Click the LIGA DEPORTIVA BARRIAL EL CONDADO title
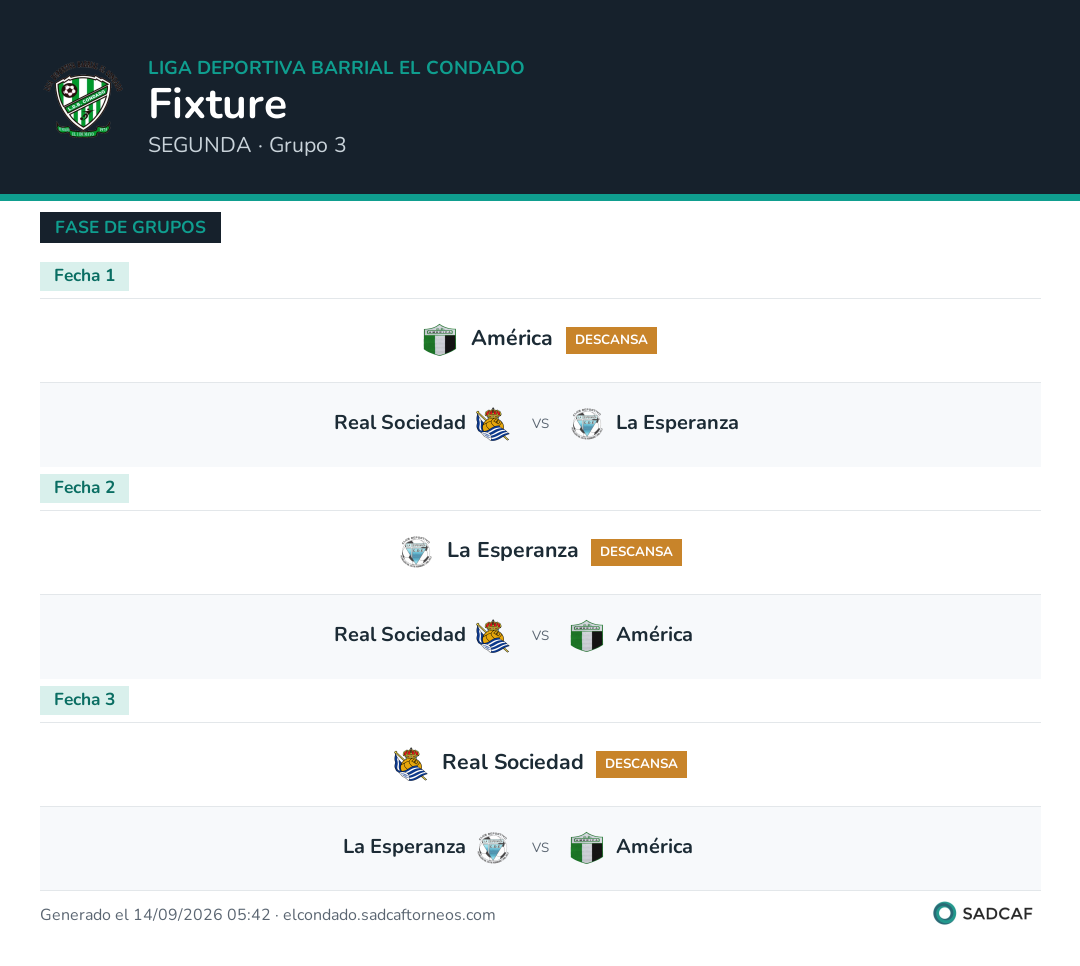 (x=336, y=68)
